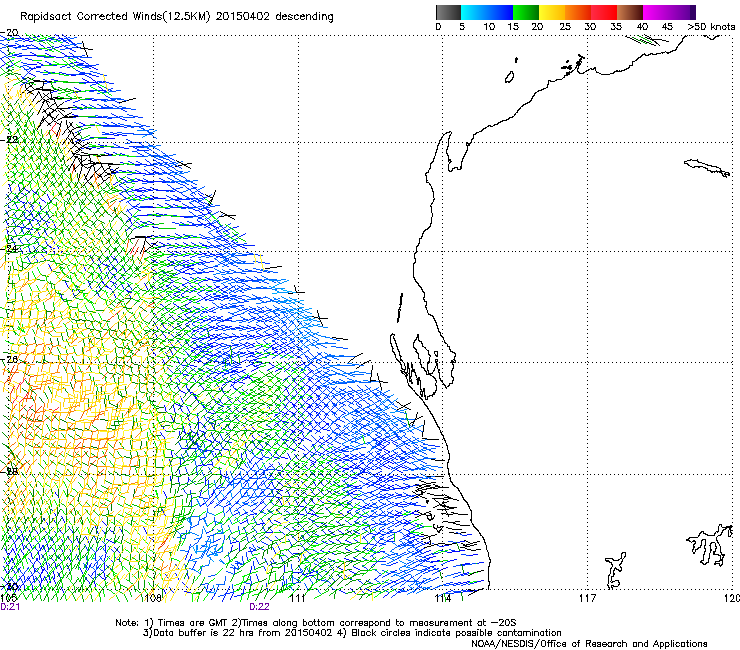The height and width of the screenshot is (650, 740).
Task: Click the '>50 knots' legend label
Action: pos(711,27)
